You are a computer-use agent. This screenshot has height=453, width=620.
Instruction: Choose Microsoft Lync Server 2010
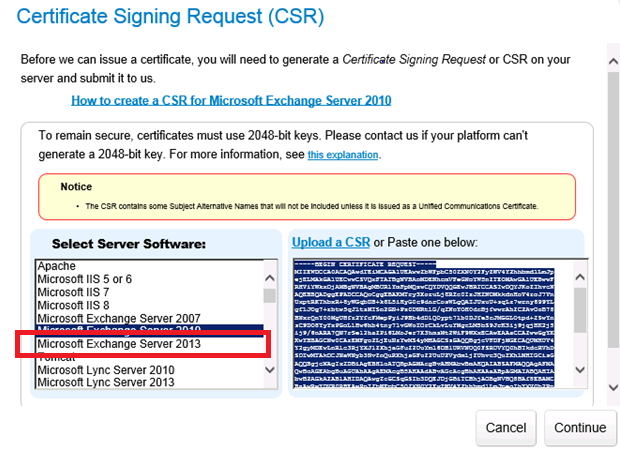pos(149,370)
